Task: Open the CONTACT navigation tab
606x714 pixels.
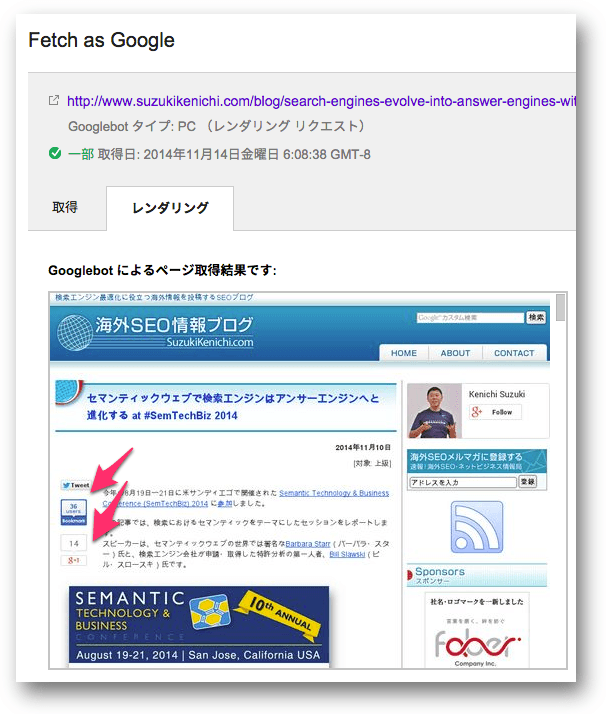Action: coord(514,353)
